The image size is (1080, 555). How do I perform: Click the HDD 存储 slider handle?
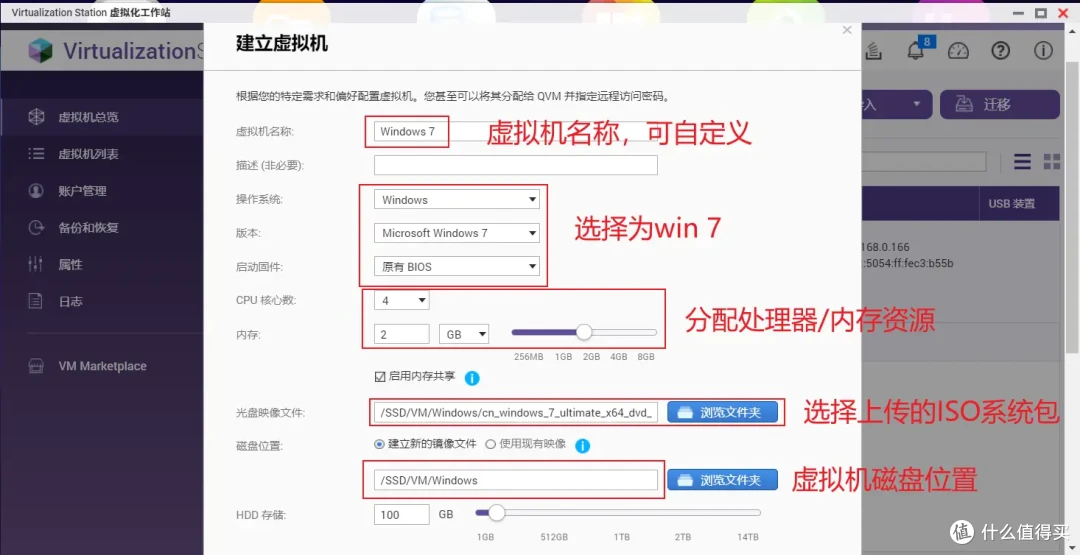[497, 512]
